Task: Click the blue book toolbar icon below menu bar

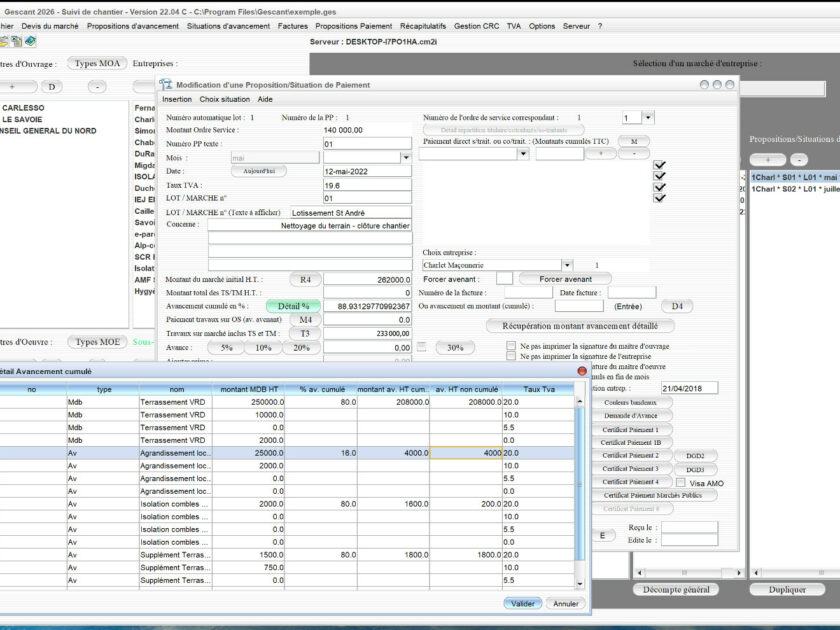Action: pos(30,41)
